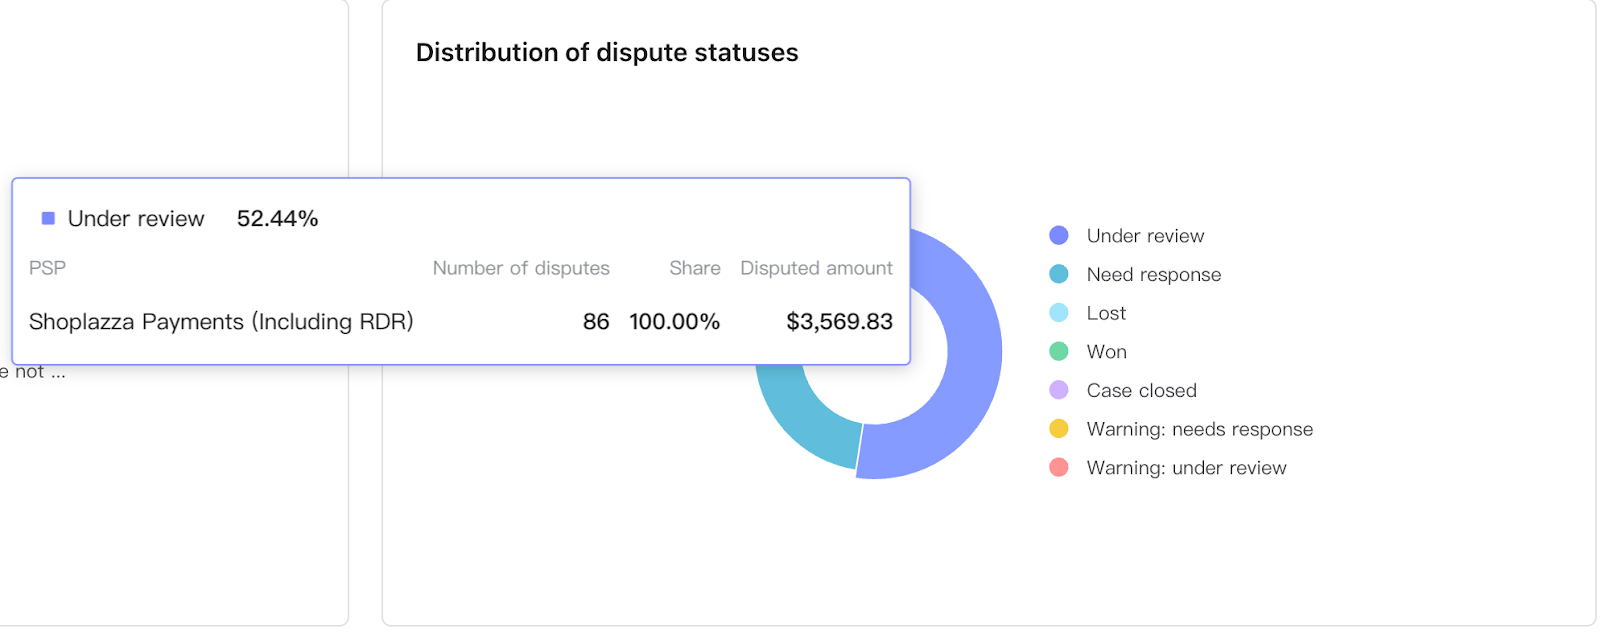Toggle the Warning: needs response legend label
The height and width of the screenshot is (633, 1600).
tap(1199, 429)
